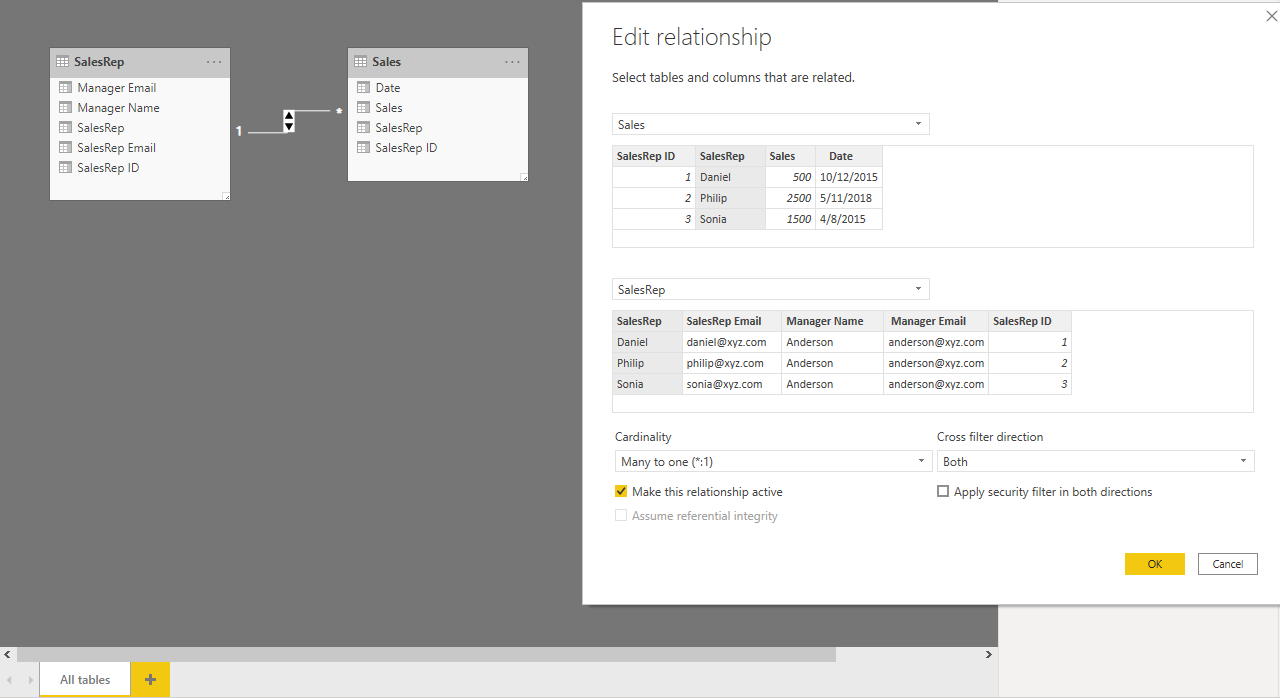Image resolution: width=1280 pixels, height=698 pixels.
Task: Click the Sales table header icon
Action: pyautogui.click(x=361, y=62)
